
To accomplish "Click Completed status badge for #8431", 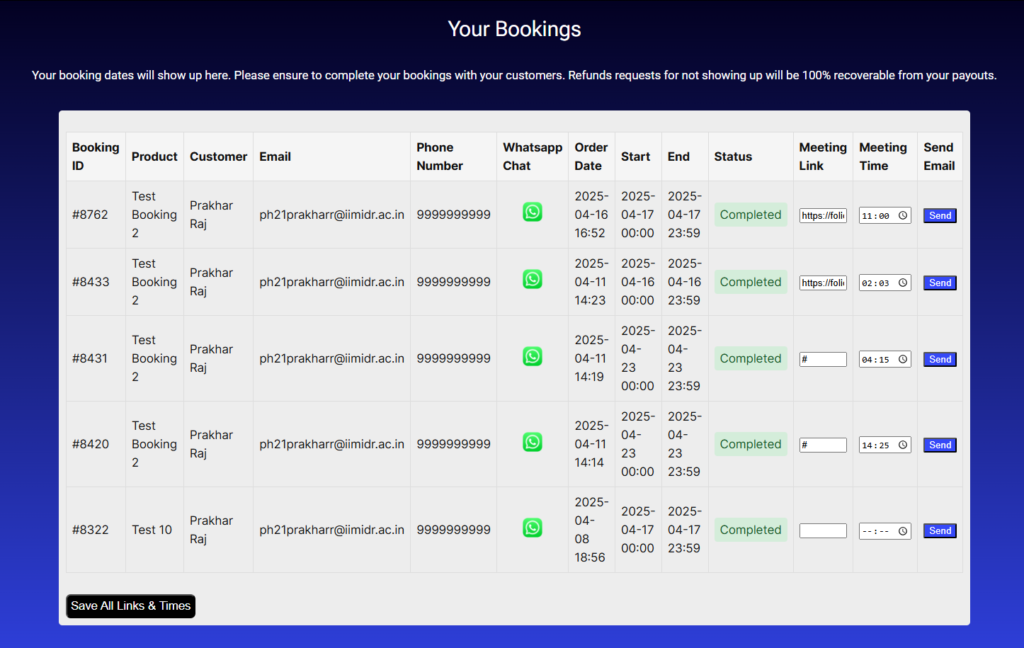I will 750,359.
